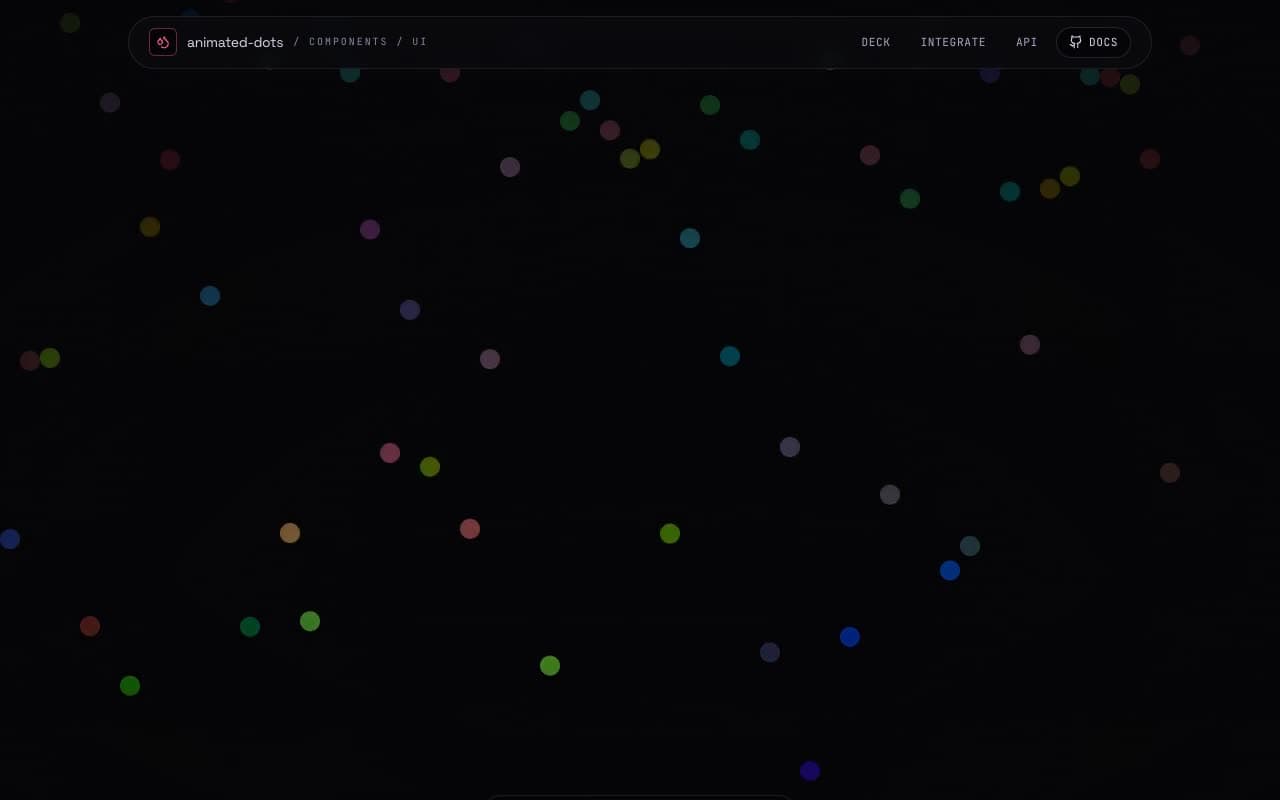Viewport: 1280px width, 800px height.
Task: Open the DECK menu item
Action: click(876, 42)
